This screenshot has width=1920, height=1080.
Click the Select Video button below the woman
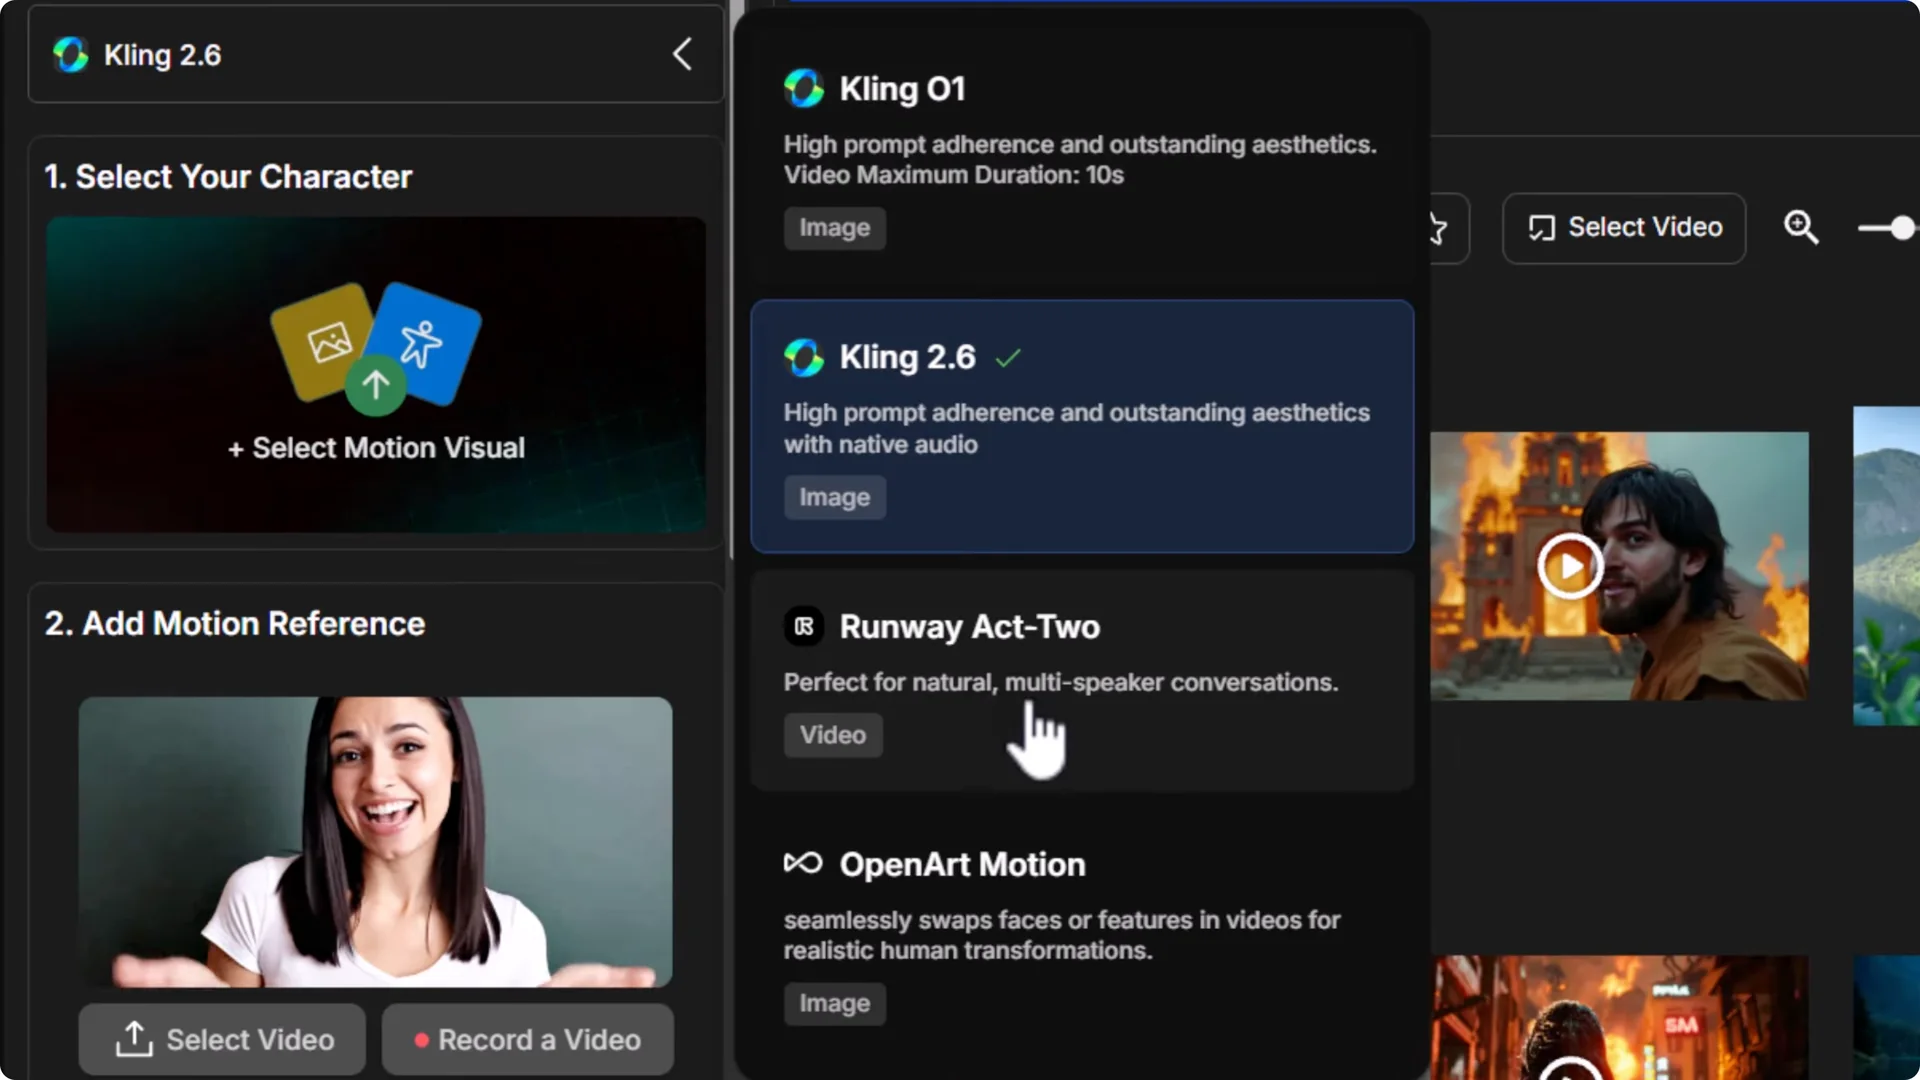[x=220, y=1039]
